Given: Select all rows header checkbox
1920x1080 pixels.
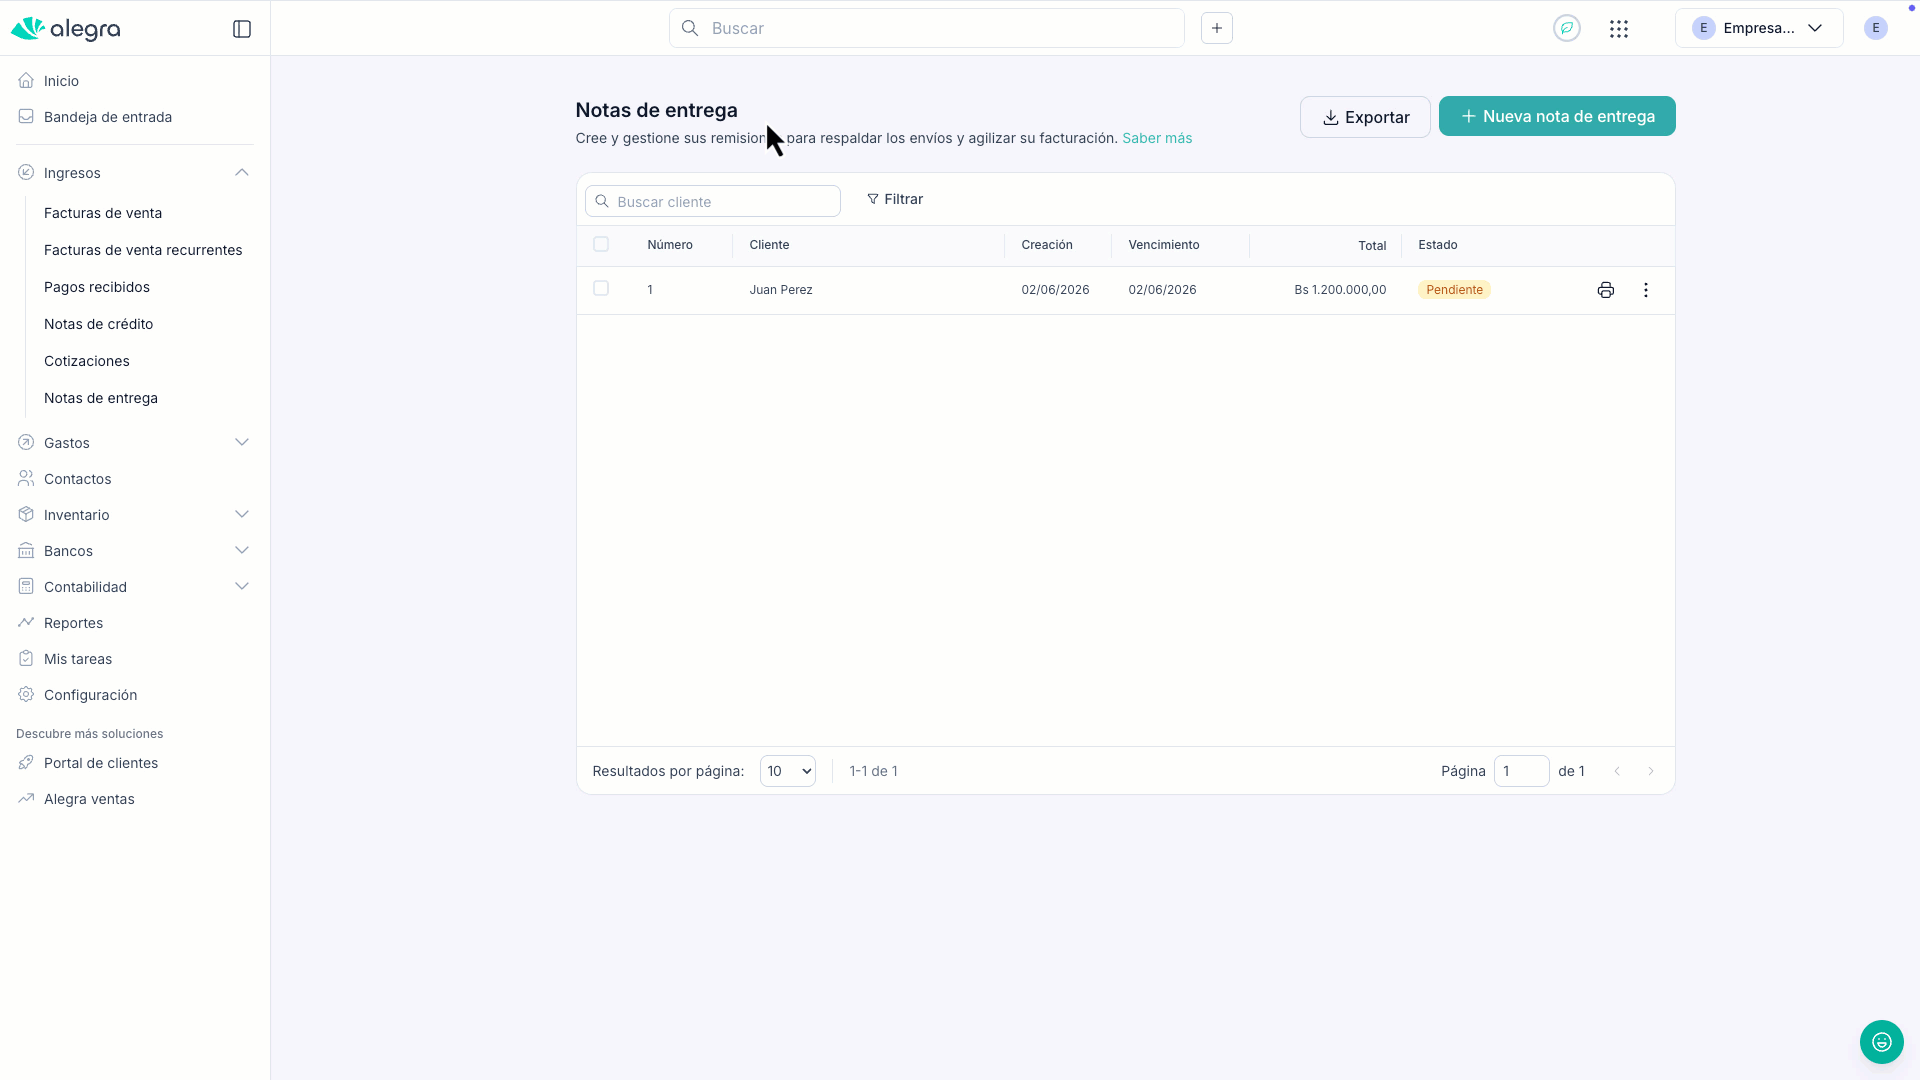Looking at the screenshot, I should coord(601,244).
